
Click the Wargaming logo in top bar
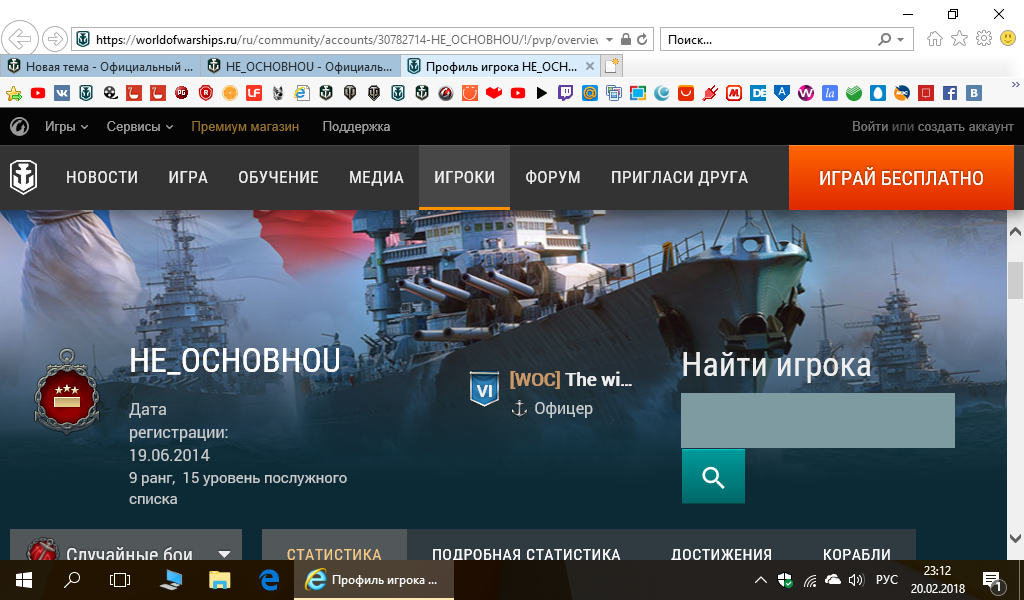click(x=20, y=126)
